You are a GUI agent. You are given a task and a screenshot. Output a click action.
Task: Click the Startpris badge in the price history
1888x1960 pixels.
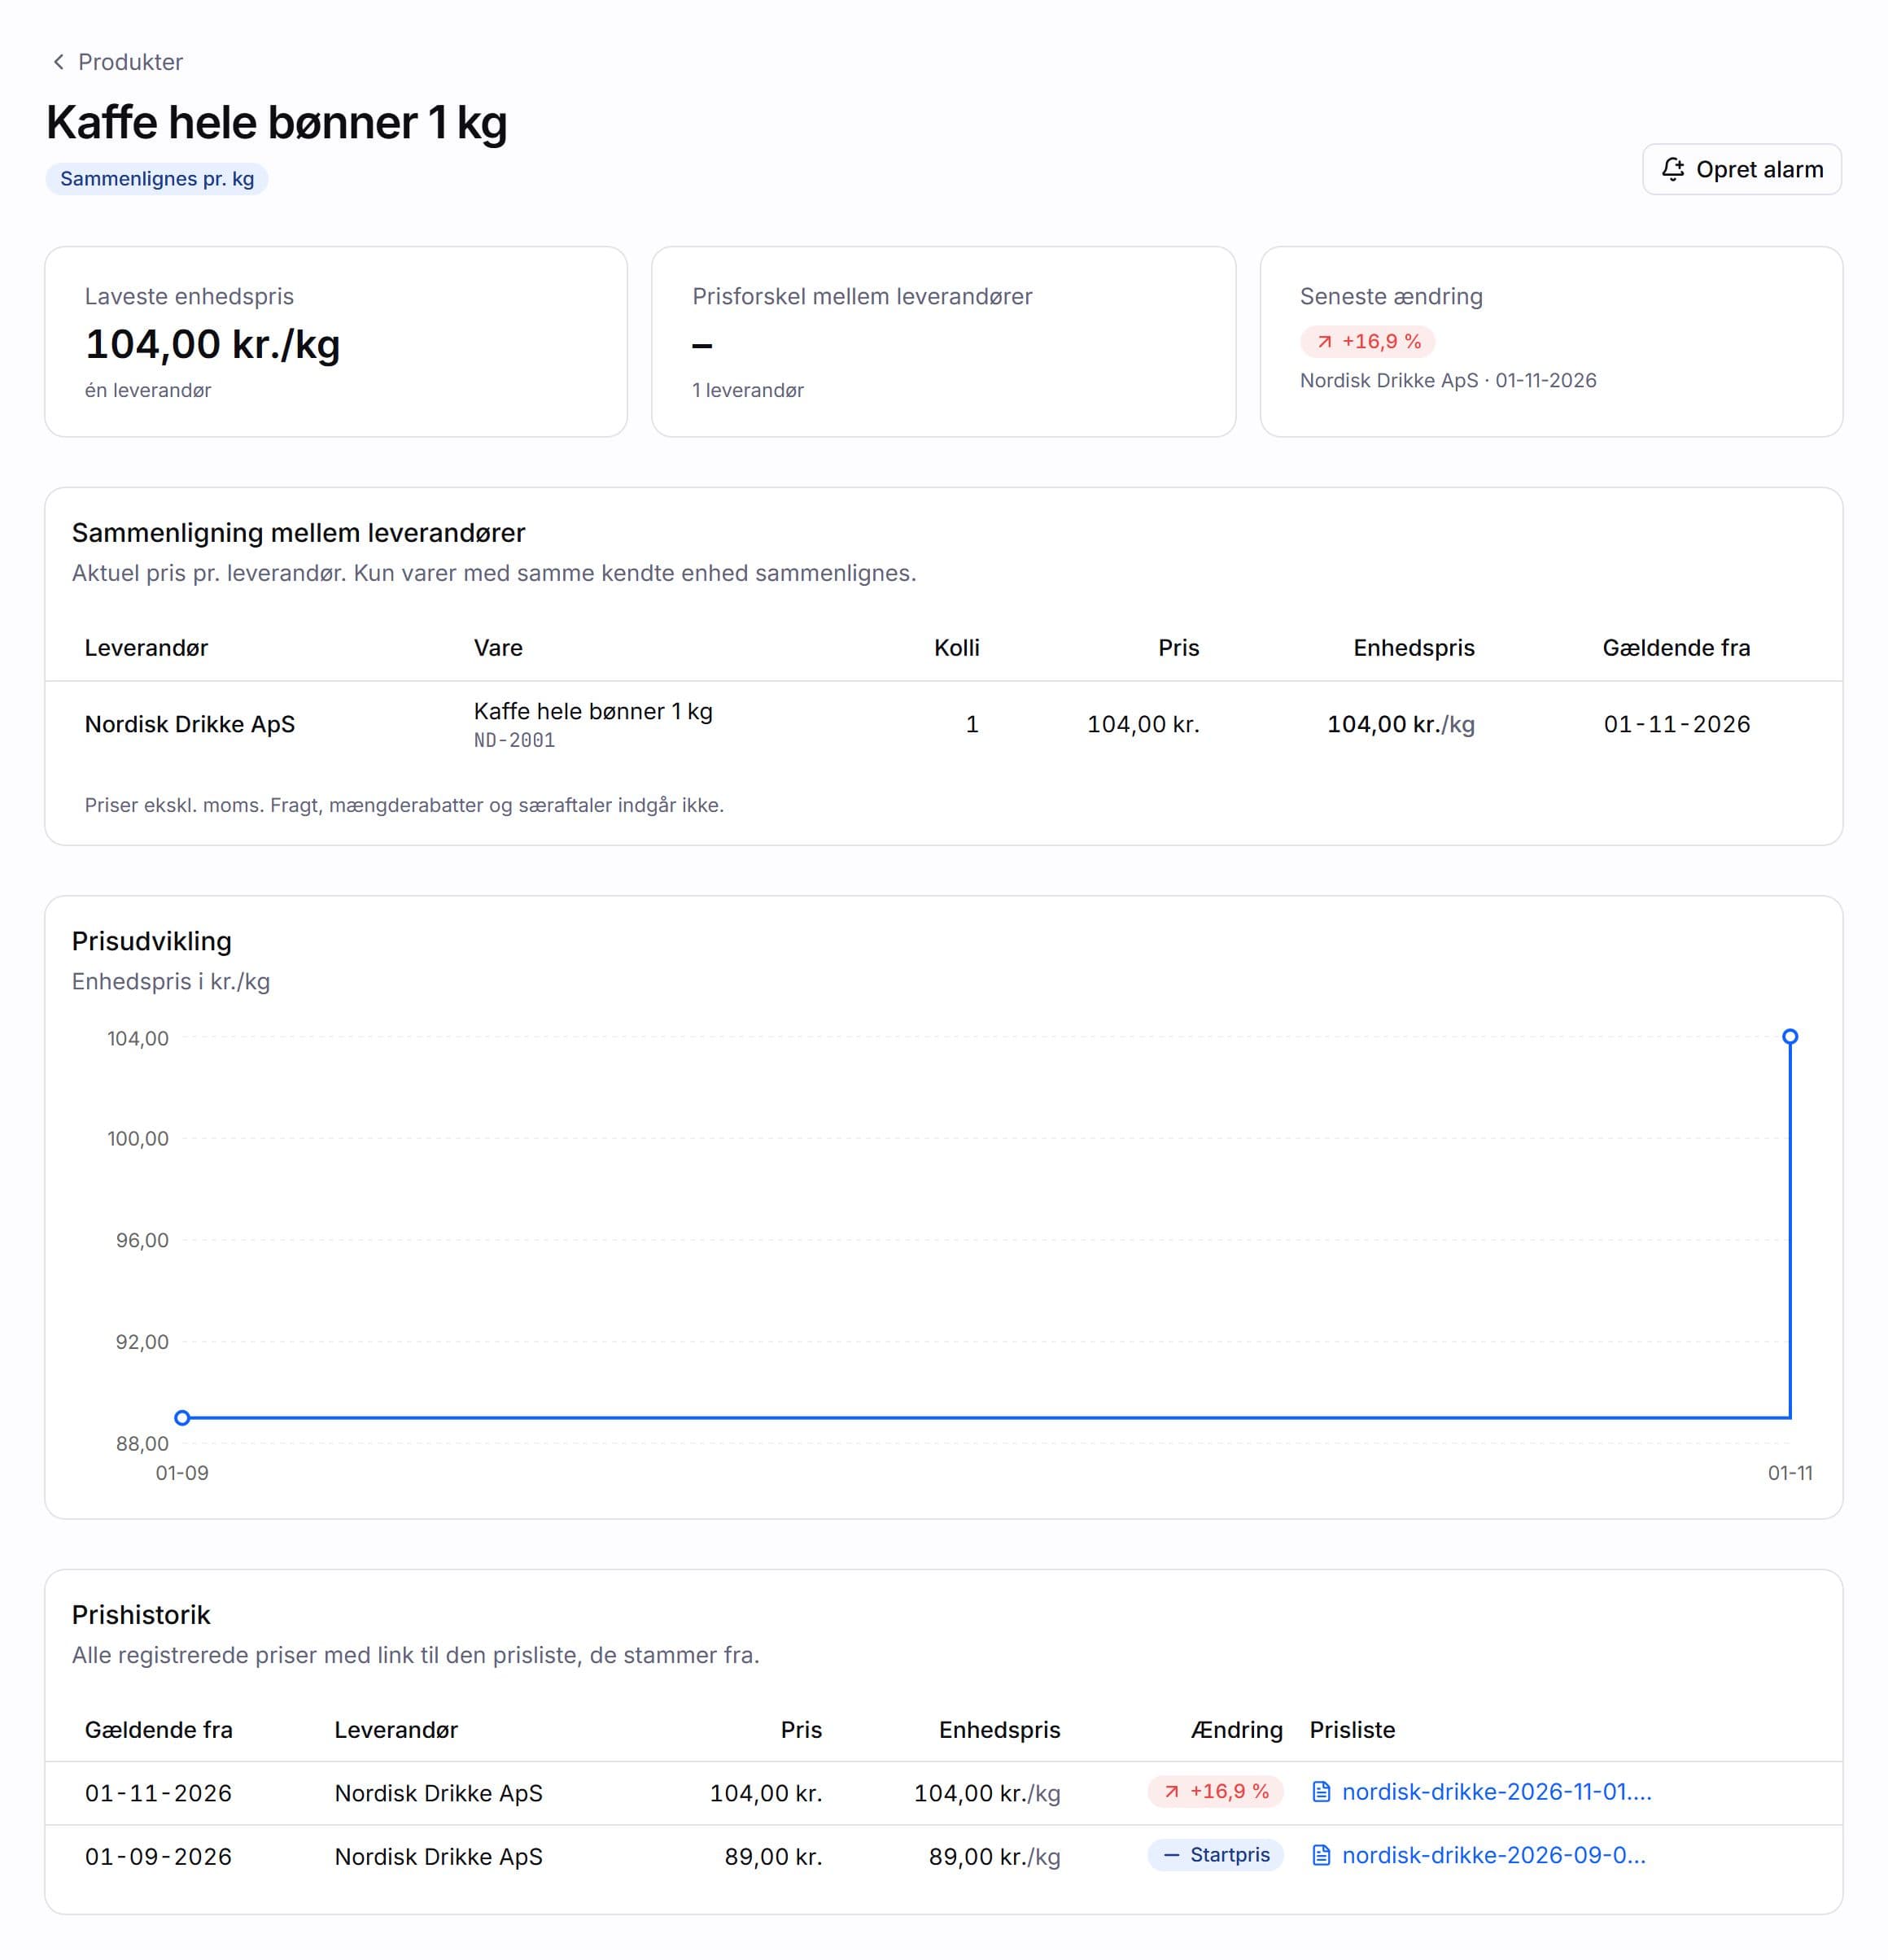[x=1215, y=1856]
